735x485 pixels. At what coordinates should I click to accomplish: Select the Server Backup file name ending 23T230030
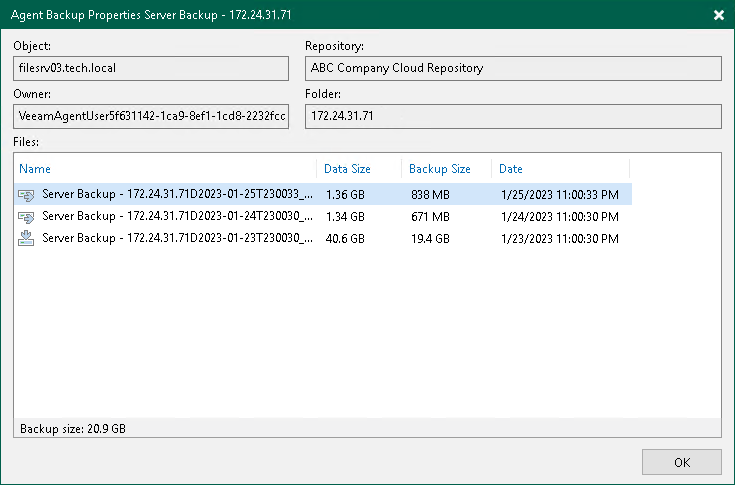[x=178, y=238]
